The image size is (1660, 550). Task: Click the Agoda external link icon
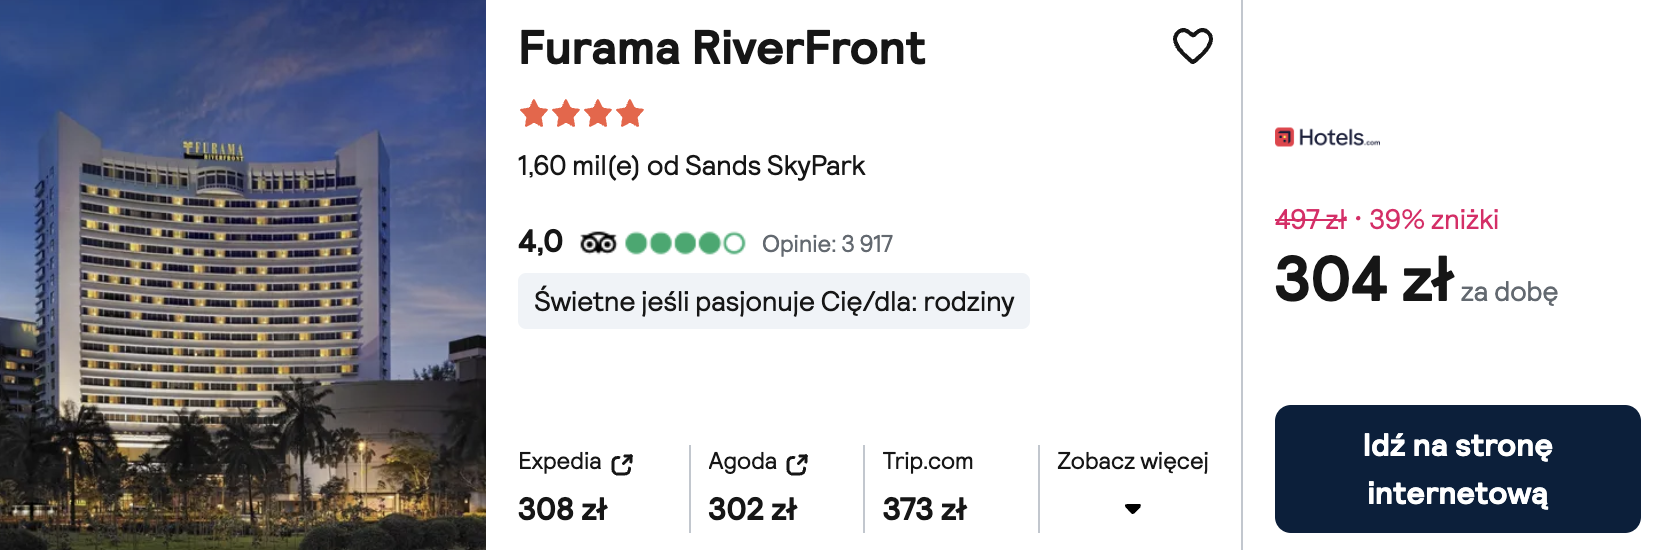point(797,464)
